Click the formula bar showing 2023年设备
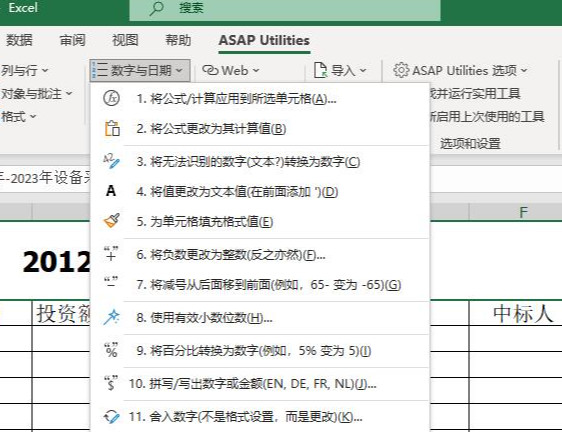562x432 pixels. pyautogui.click(x=45, y=178)
